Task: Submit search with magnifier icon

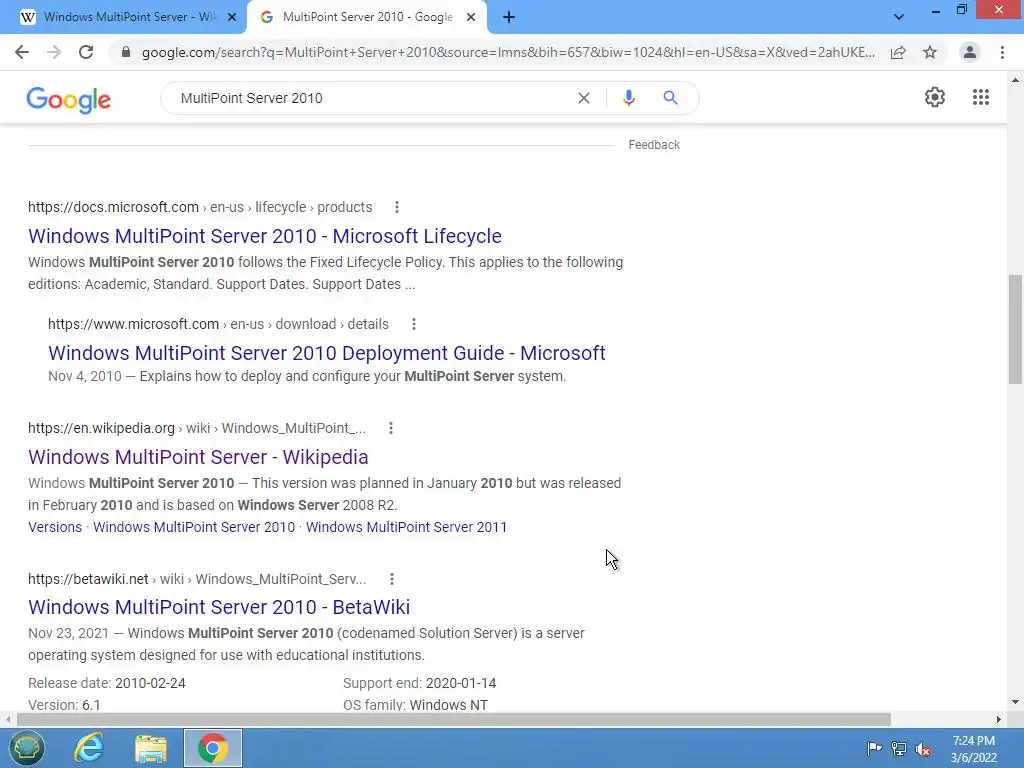Action: [670, 98]
